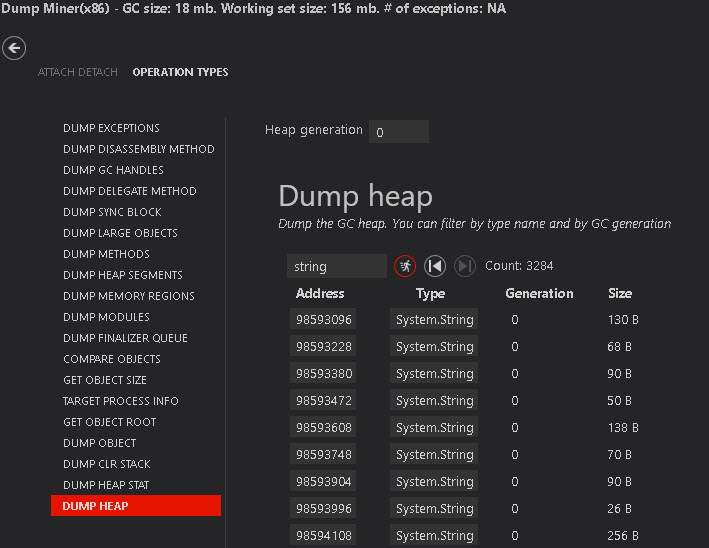
Task: Open Dump Sync Block operation
Action: tap(112, 212)
